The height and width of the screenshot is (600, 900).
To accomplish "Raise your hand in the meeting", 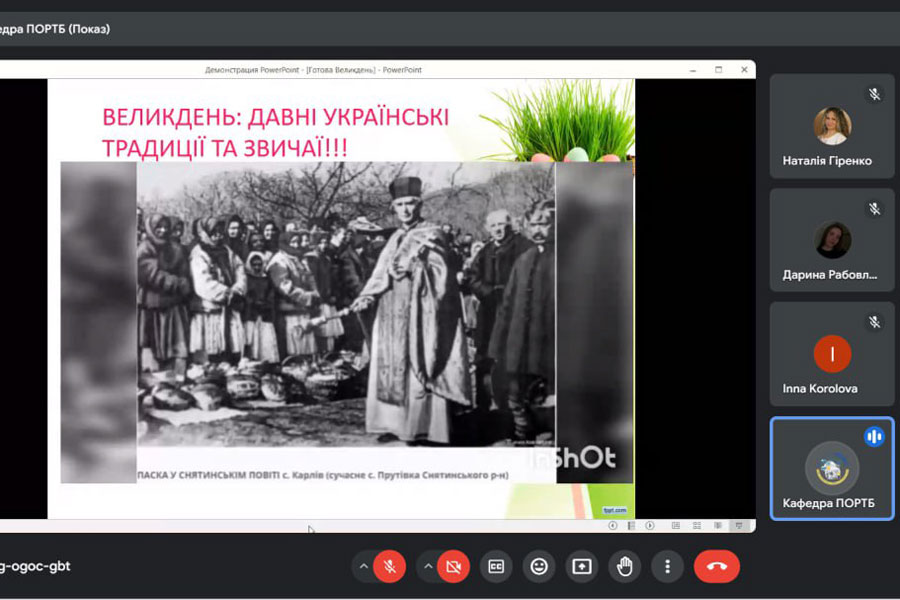I will click(625, 567).
